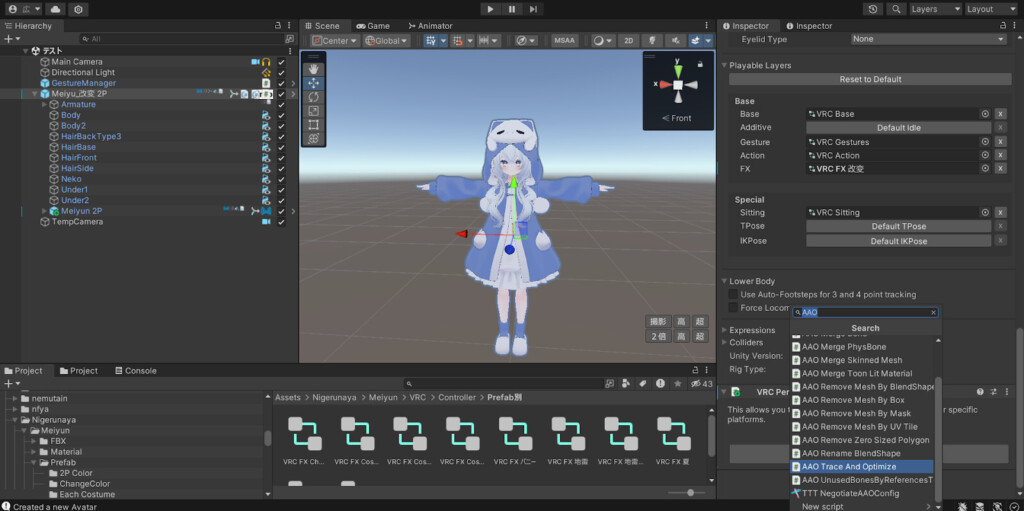Select the Rotate tool

coord(313,97)
